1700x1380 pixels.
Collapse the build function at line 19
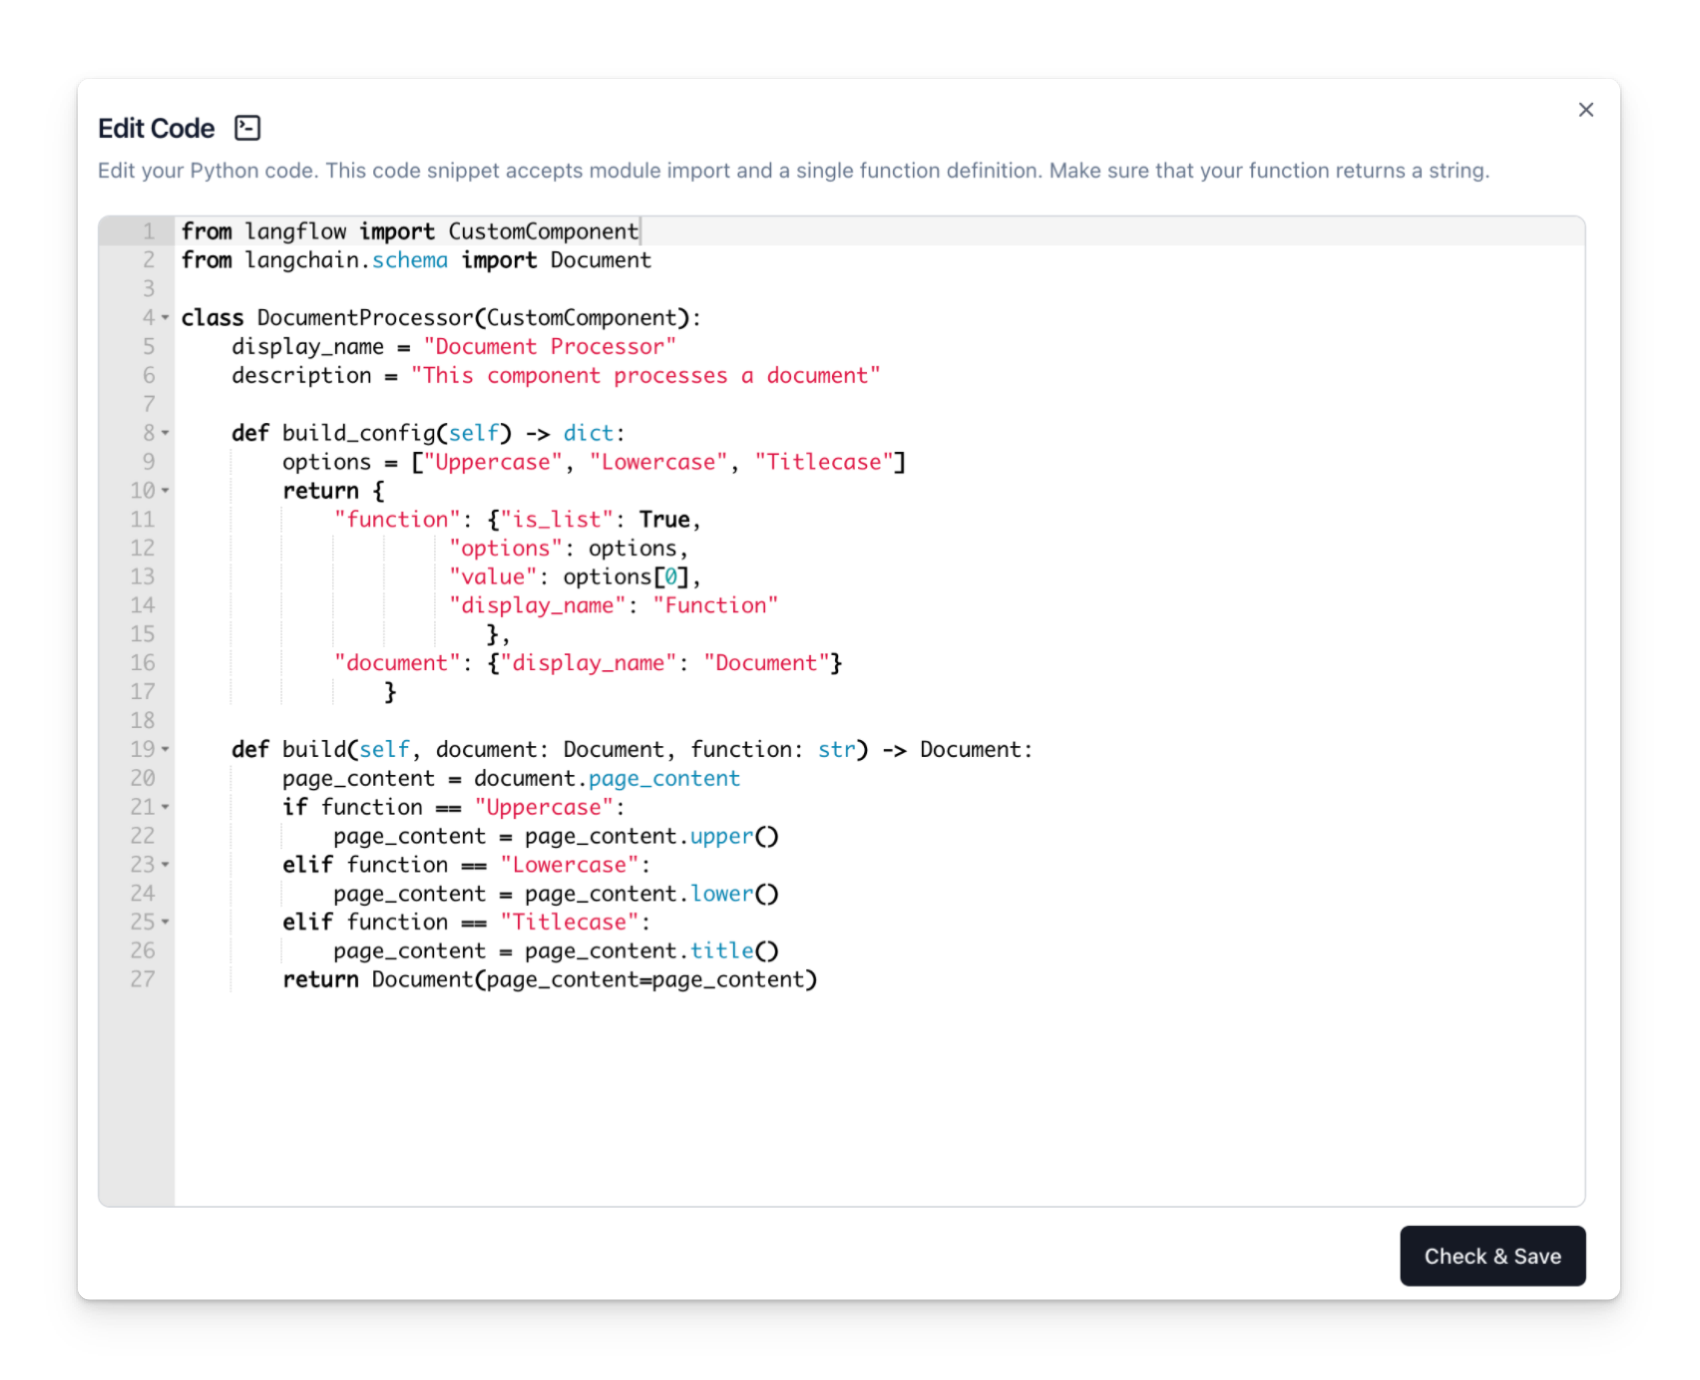[x=165, y=750]
